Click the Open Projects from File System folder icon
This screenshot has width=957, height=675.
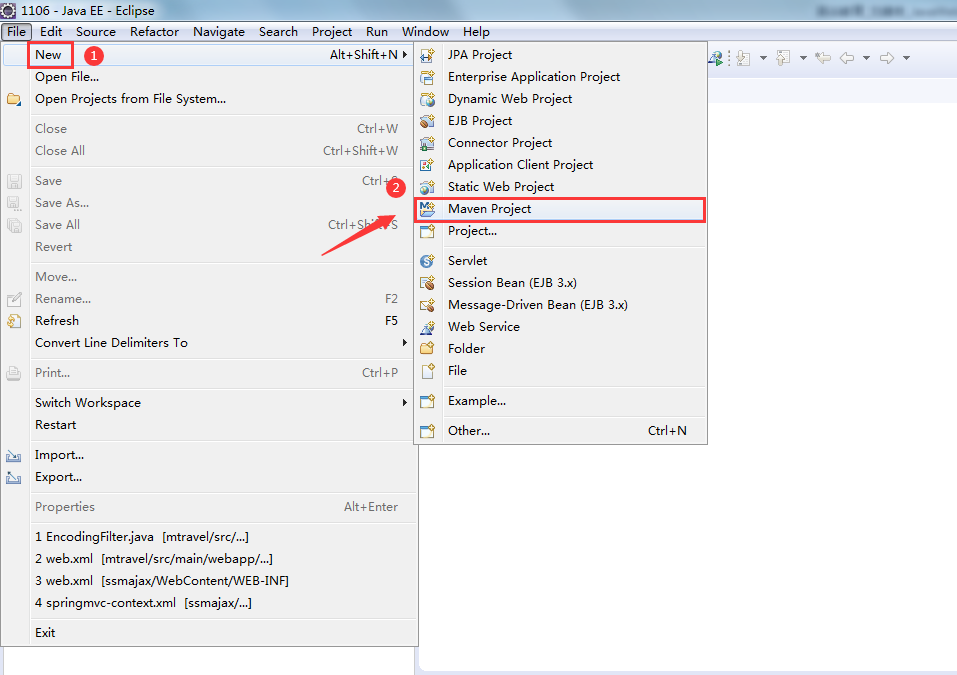(14, 99)
